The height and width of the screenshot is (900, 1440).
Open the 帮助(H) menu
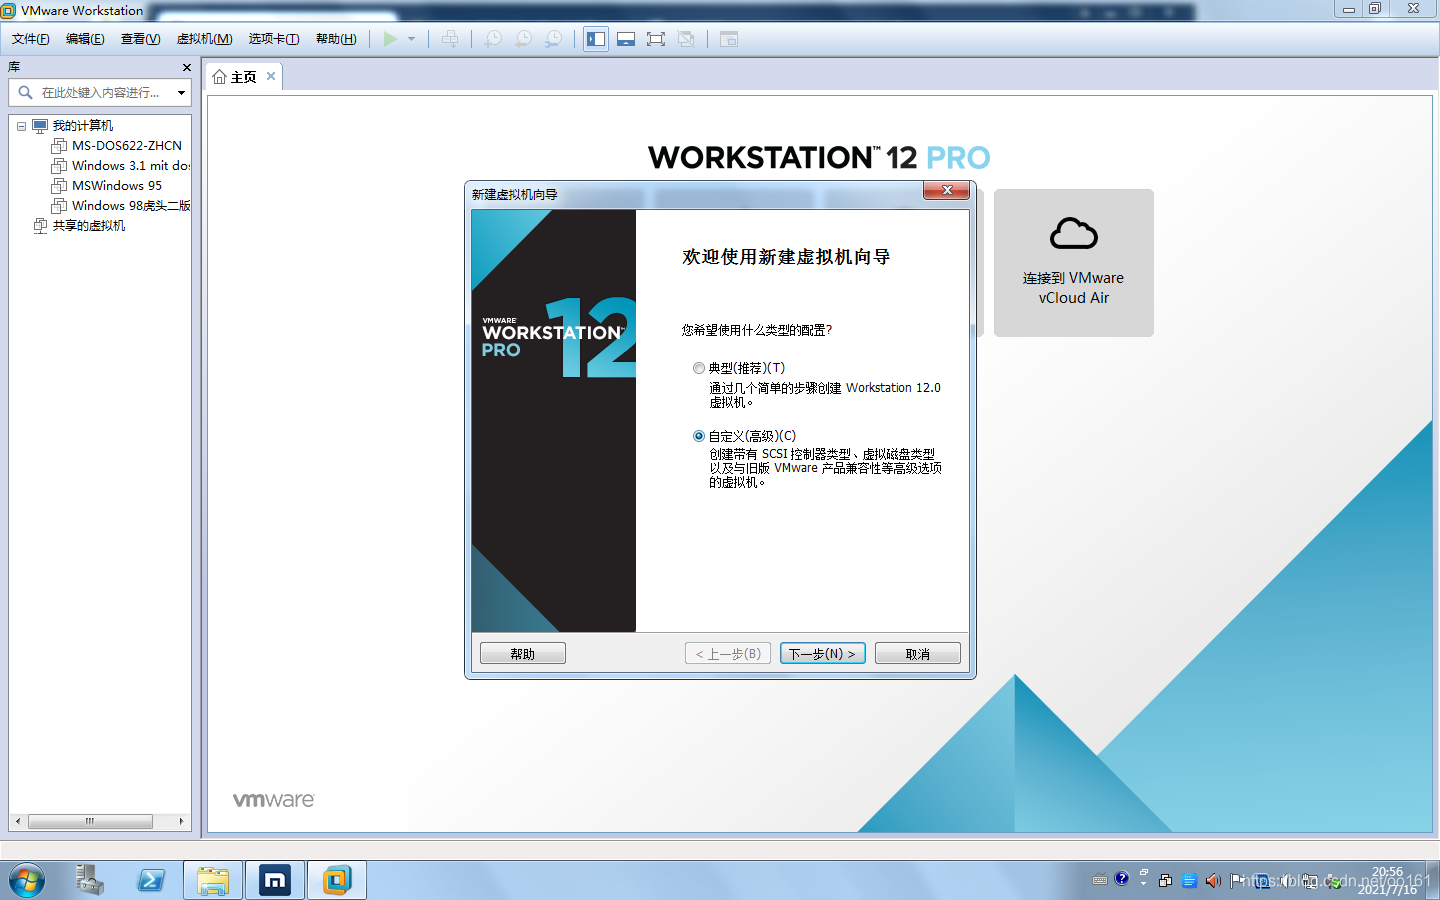[x=336, y=39]
